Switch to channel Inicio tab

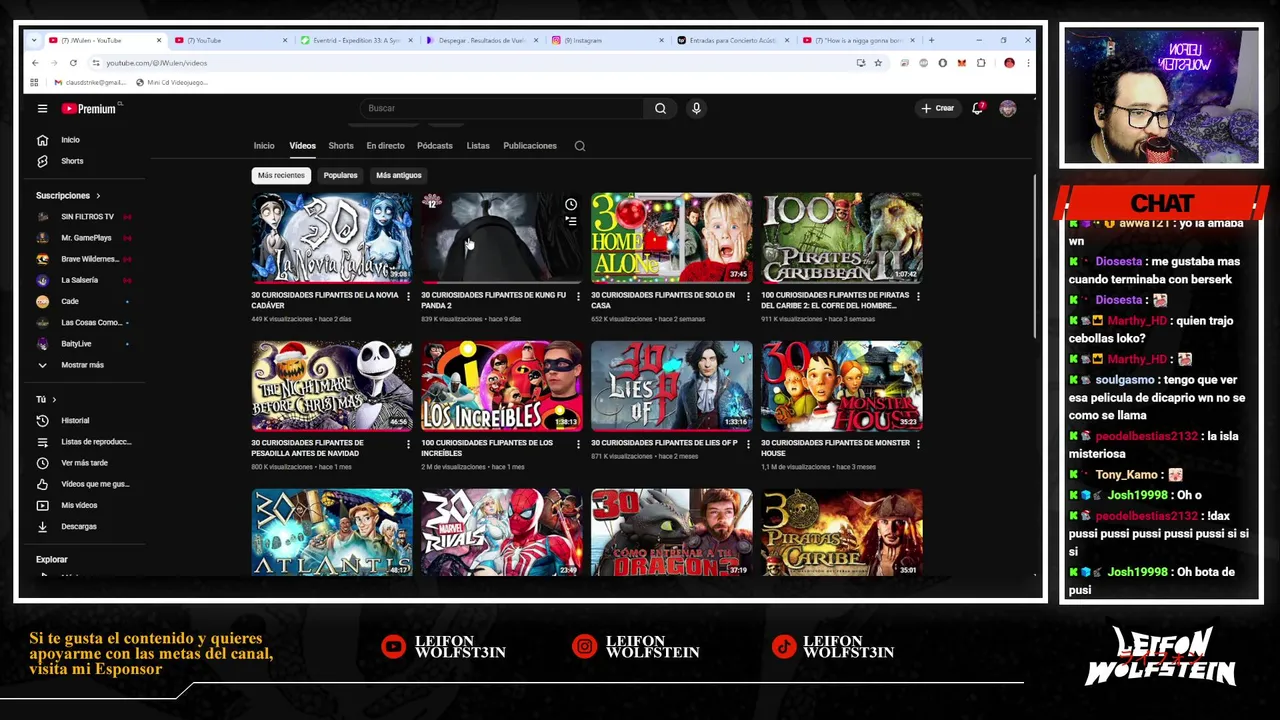click(264, 146)
